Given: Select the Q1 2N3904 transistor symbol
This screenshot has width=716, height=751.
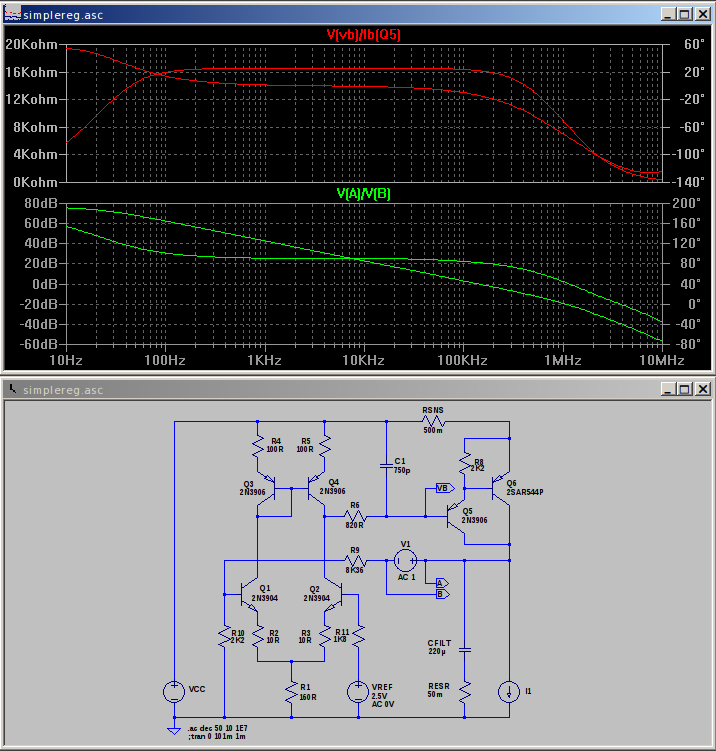Looking at the screenshot, I should pyautogui.click(x=249, y=596).
